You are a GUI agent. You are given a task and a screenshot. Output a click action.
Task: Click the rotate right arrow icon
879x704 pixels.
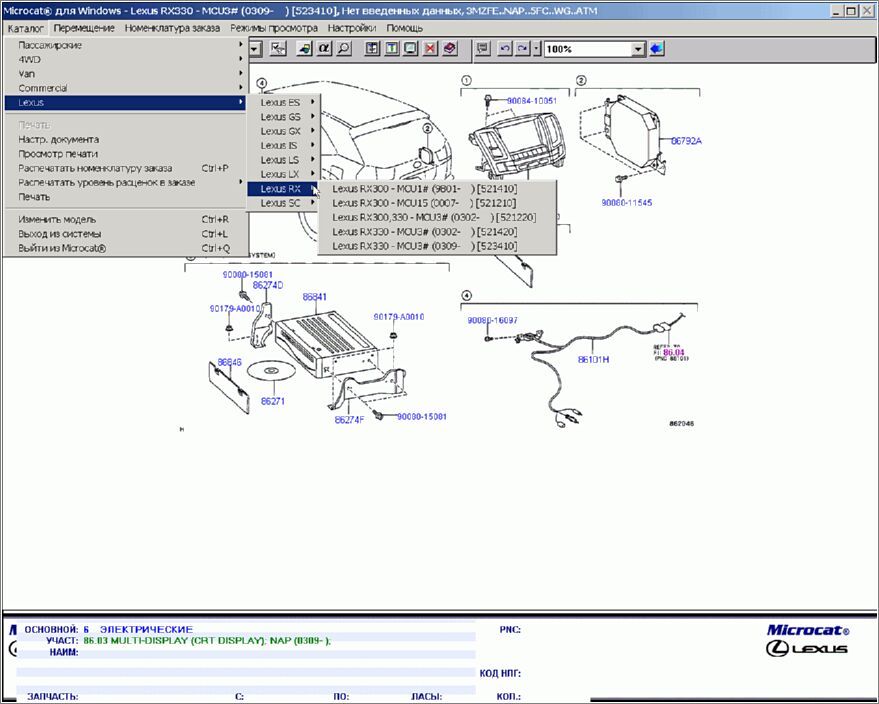coord(522,48)
